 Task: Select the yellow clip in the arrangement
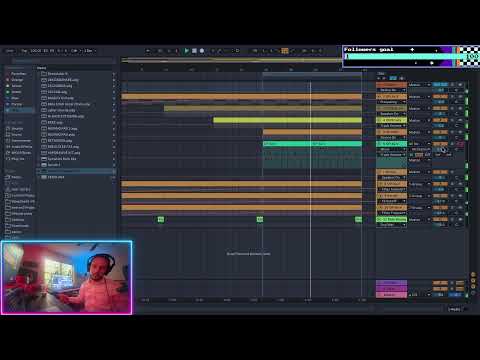pos(287,120)
